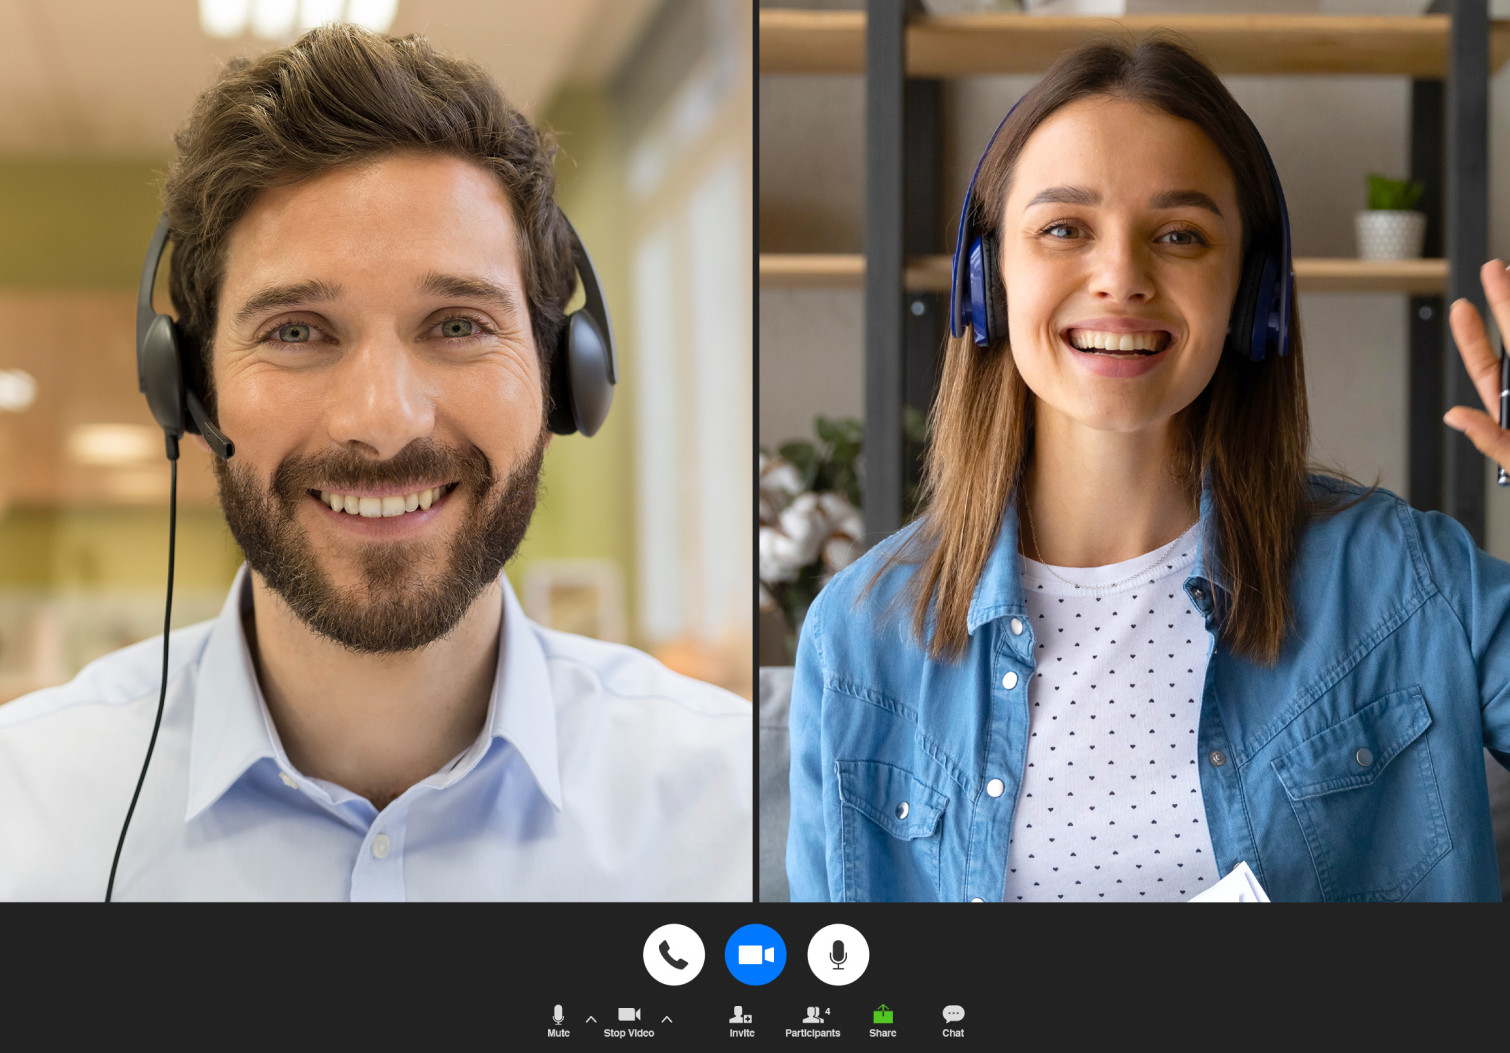This screenshot has height=1053, width=1510.
Task: Stop Video in the bottom toolbar
Action: [x=629, y=1021]
